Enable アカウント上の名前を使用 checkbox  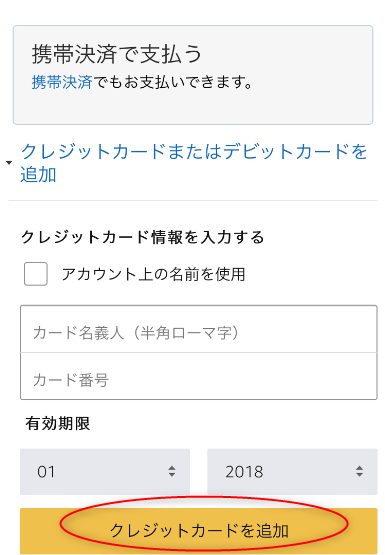pyautogui.click(x=36, y=274)
